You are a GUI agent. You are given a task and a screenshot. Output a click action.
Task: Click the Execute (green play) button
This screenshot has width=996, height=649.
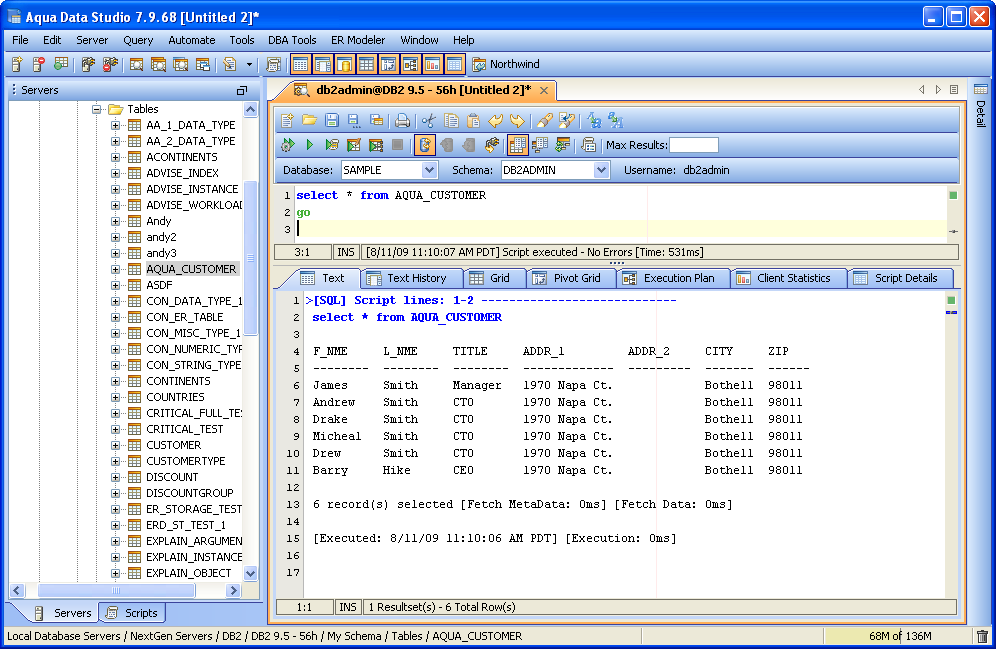pyautogui.click(x=309, y=145)
